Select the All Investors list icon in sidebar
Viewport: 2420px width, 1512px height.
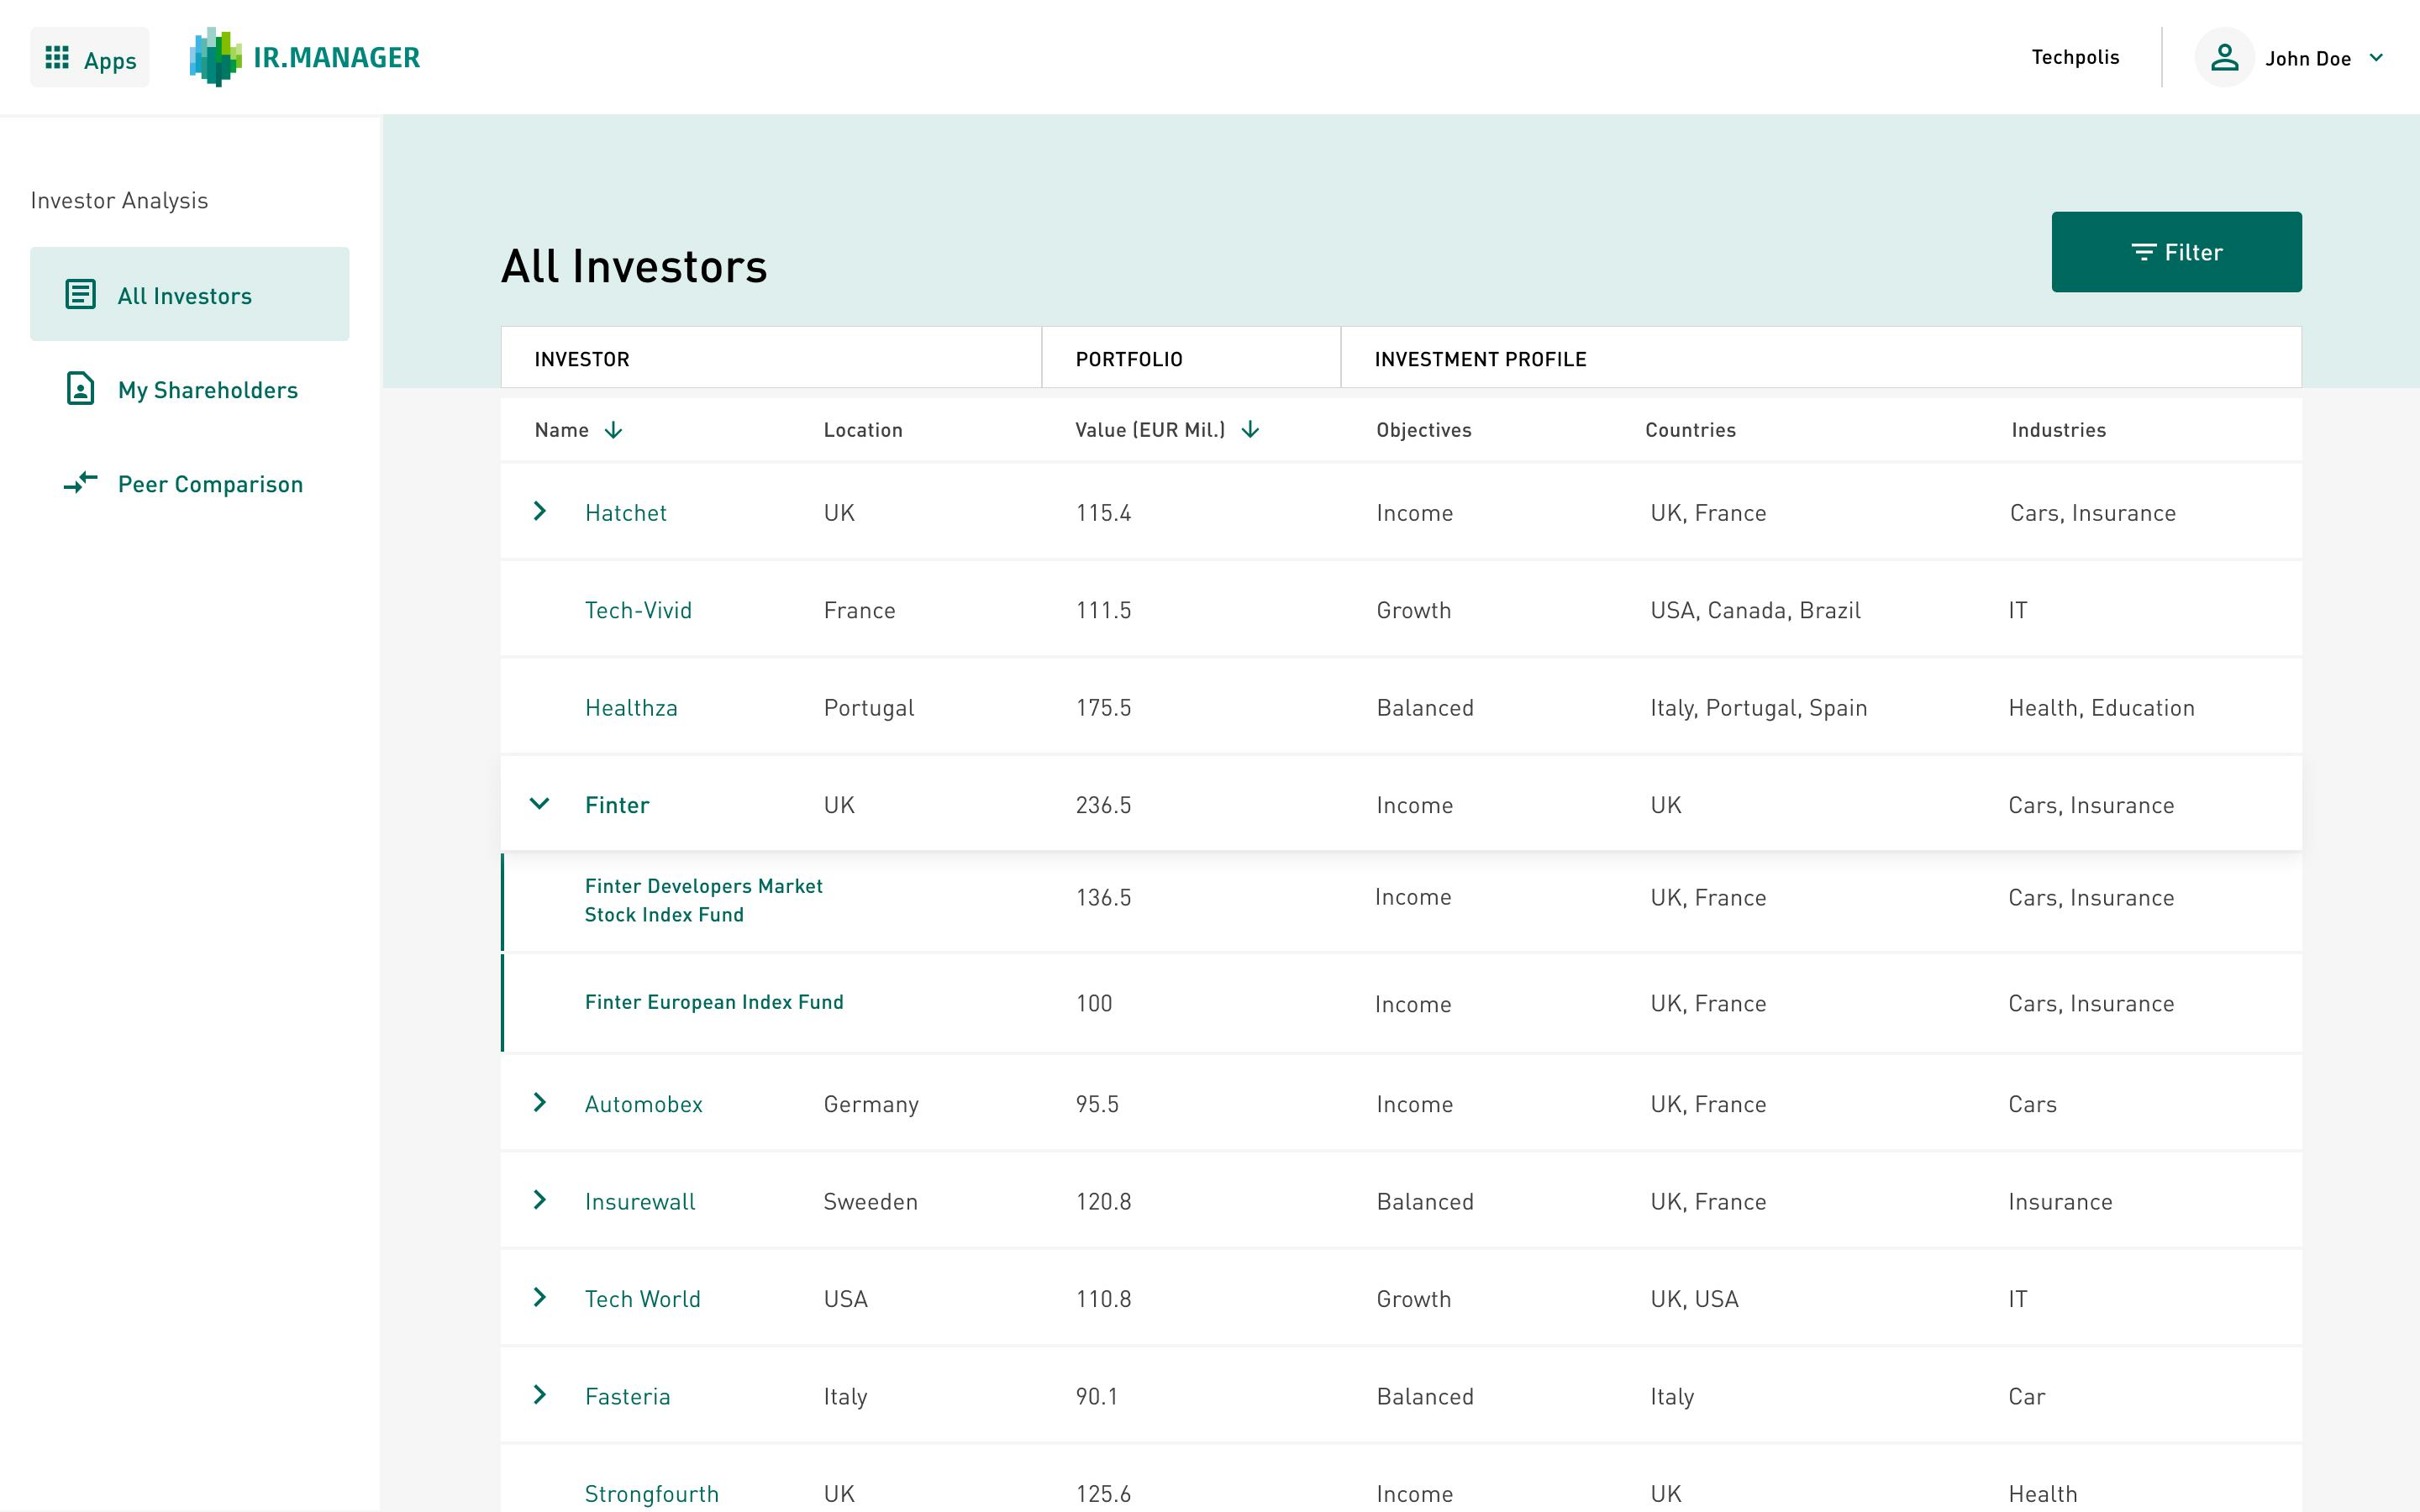(79, 294)
